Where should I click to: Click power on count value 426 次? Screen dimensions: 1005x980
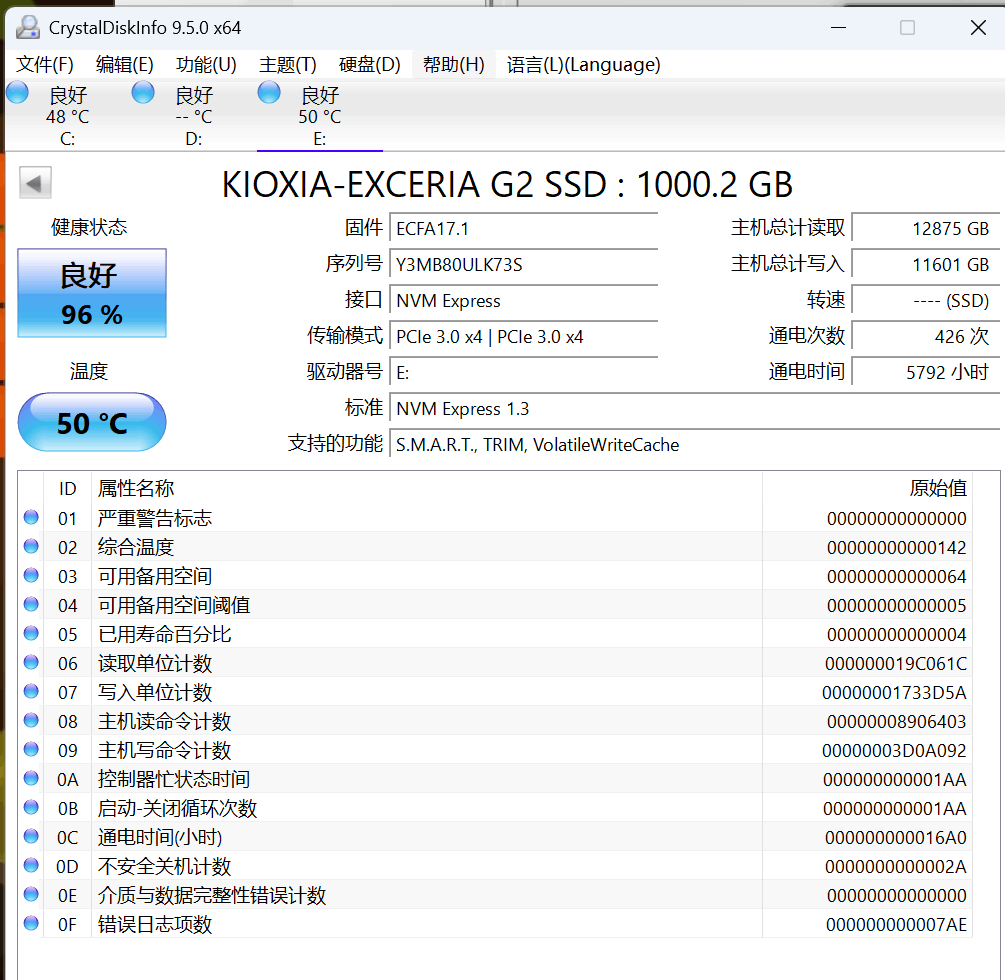(926, 336)
